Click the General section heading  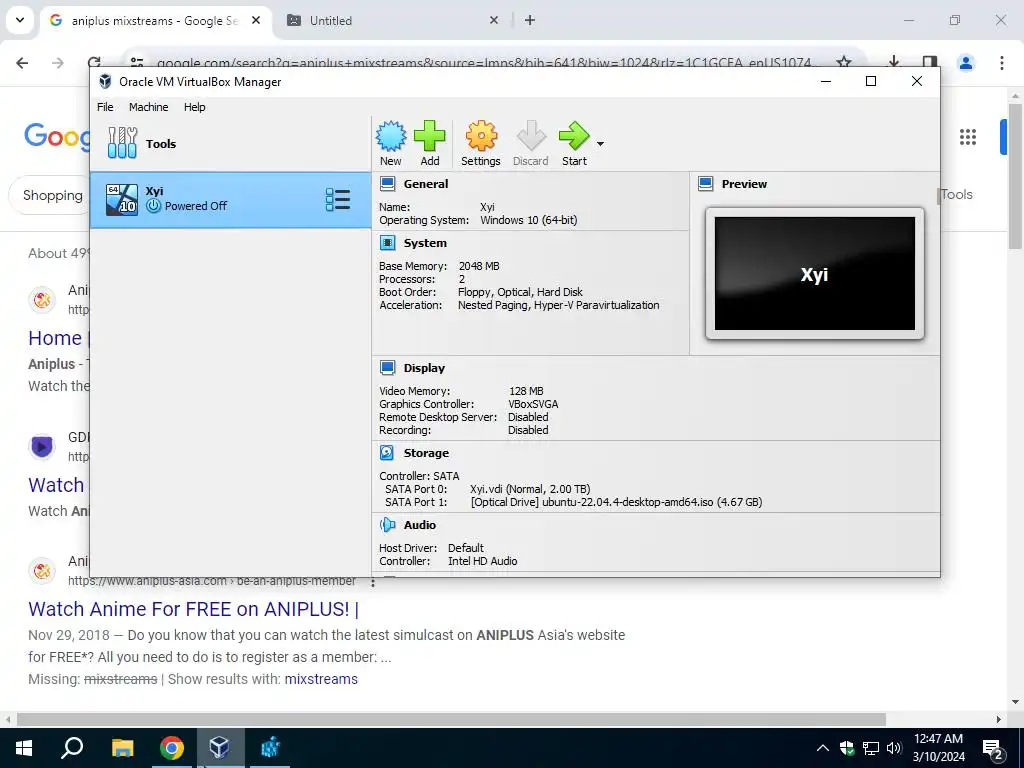pyautogui.click(x=426, y=184)
